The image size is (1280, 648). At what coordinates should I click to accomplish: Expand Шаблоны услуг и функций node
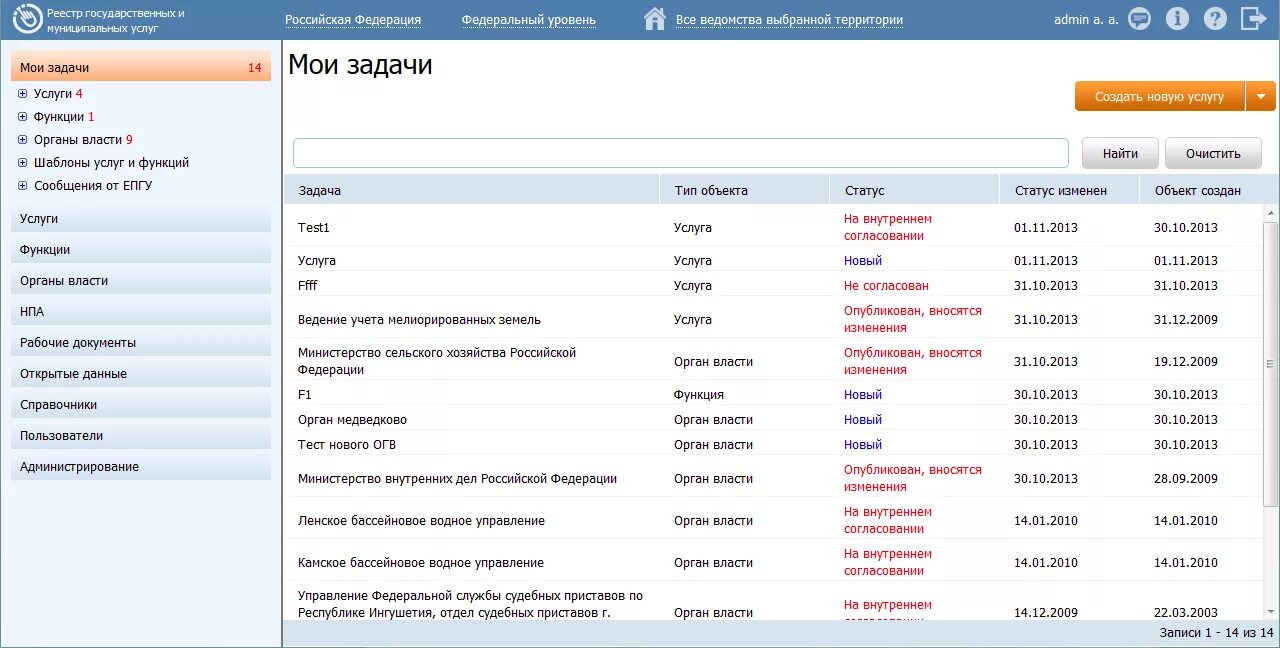23,163
